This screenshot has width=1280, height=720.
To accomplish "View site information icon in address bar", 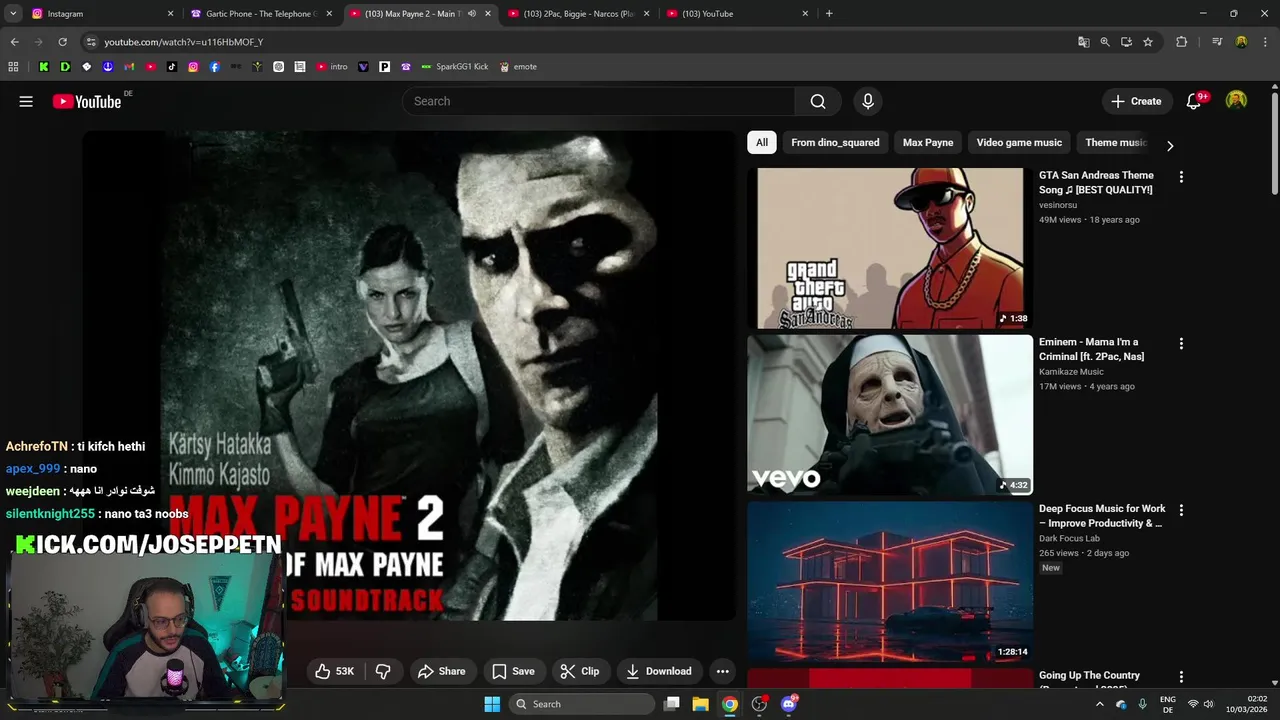I will (x=91, y=42).
